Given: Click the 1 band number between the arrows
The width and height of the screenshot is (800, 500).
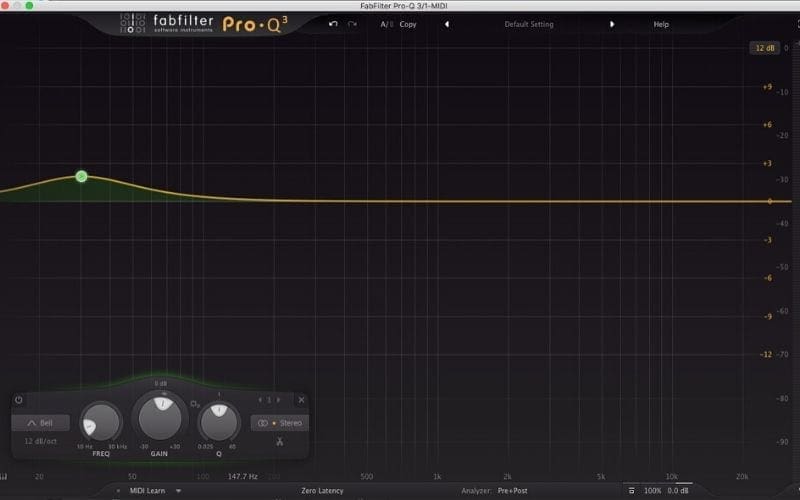Looking at the screenshot, I should click(269, 400).
